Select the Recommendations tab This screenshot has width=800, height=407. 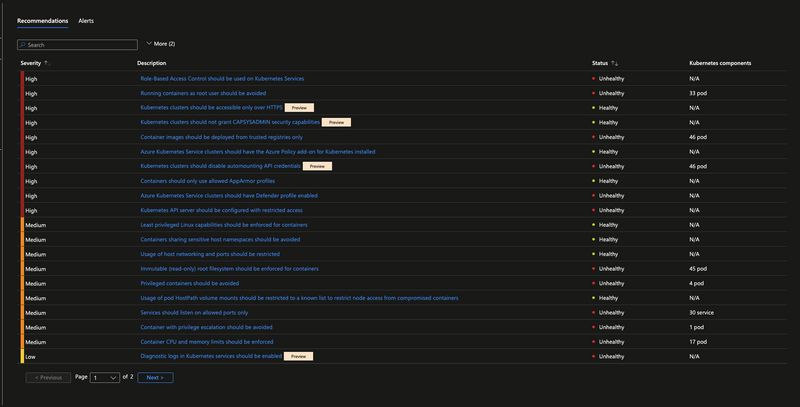43,20
